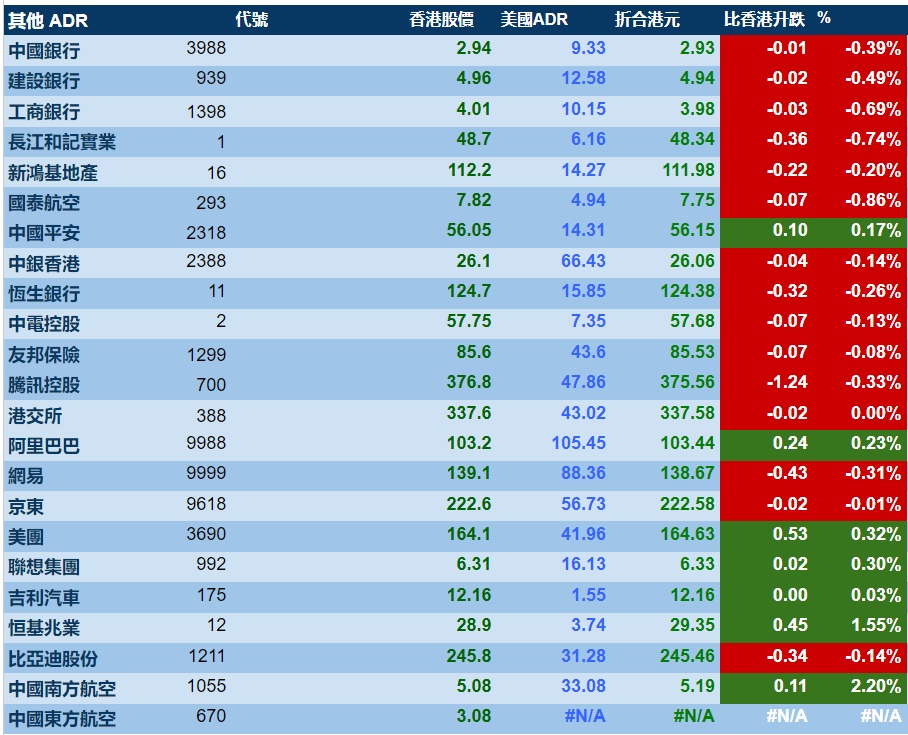Click stock code 700 for 騰訊控股

pyautogui.click(x=211, y=385)
